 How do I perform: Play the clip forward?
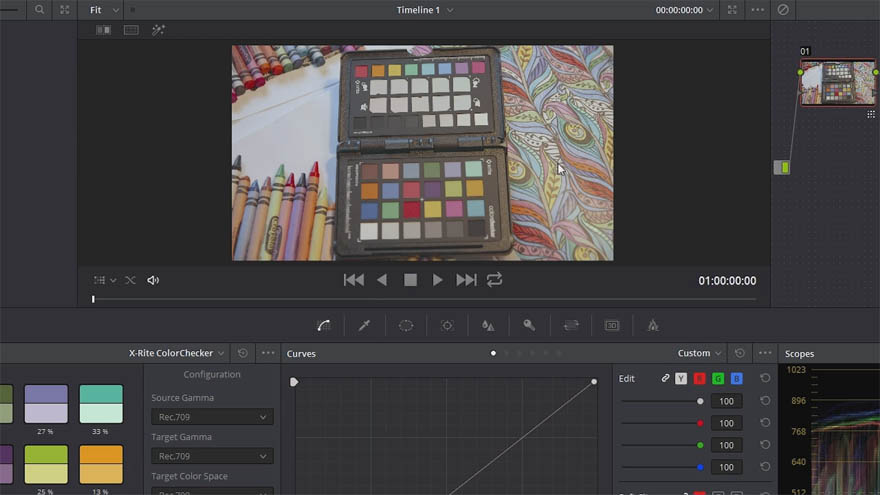point(438,279)
